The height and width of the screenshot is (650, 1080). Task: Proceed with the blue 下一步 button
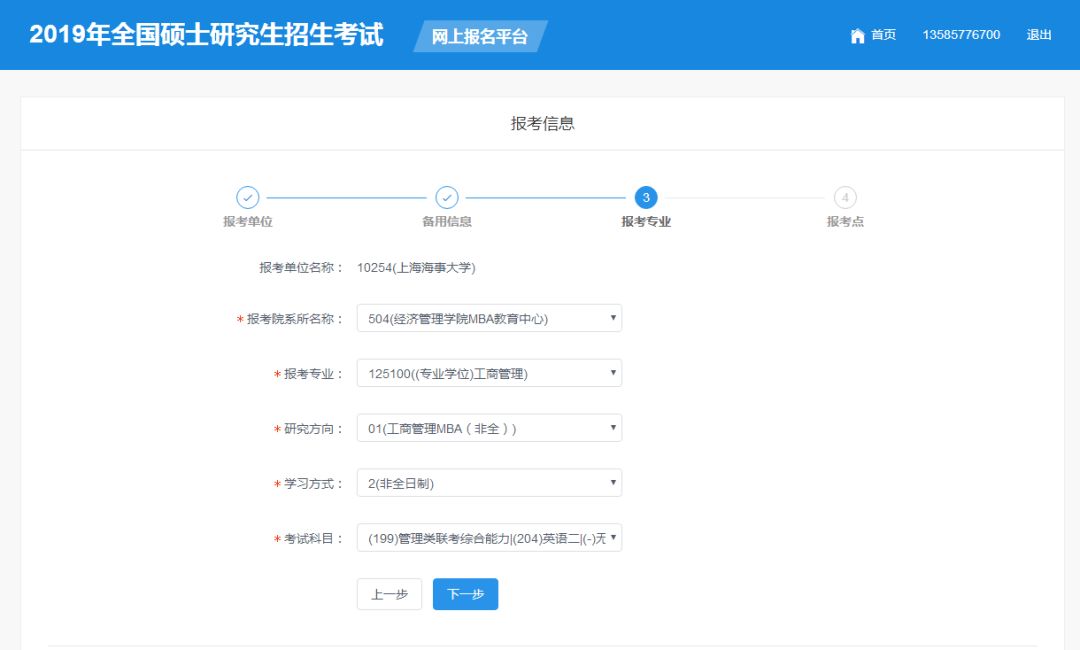[x=465, y=594]
